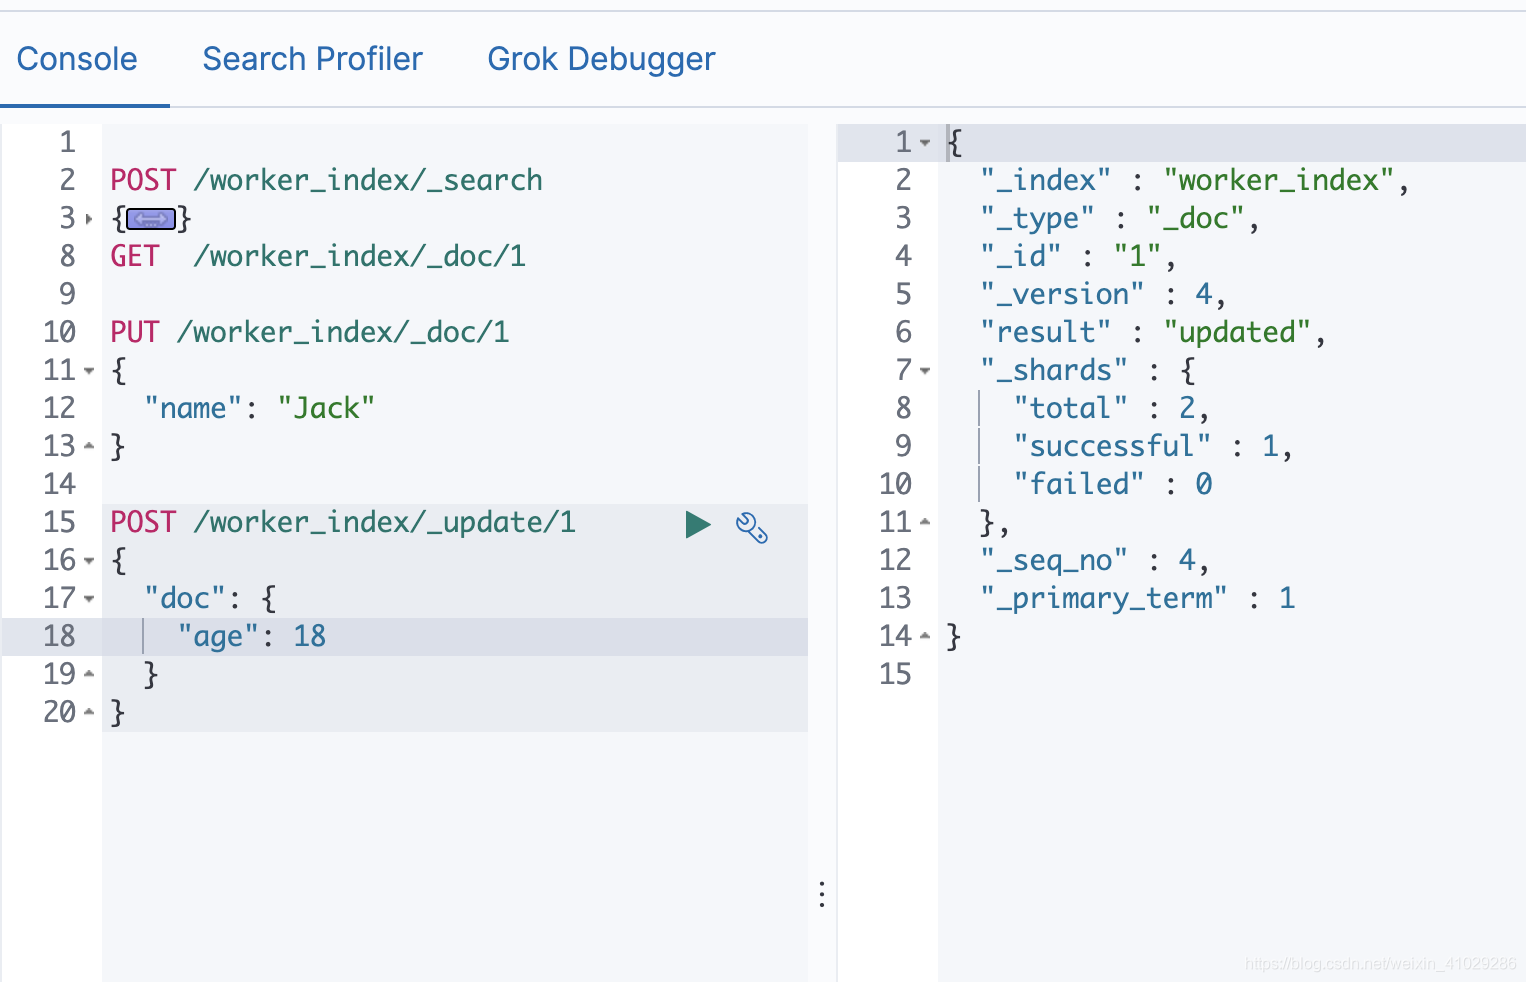Expand the folded block at editor line 3
The width and height of the screenshot is (1526, 982).
(x=89, y=218)
